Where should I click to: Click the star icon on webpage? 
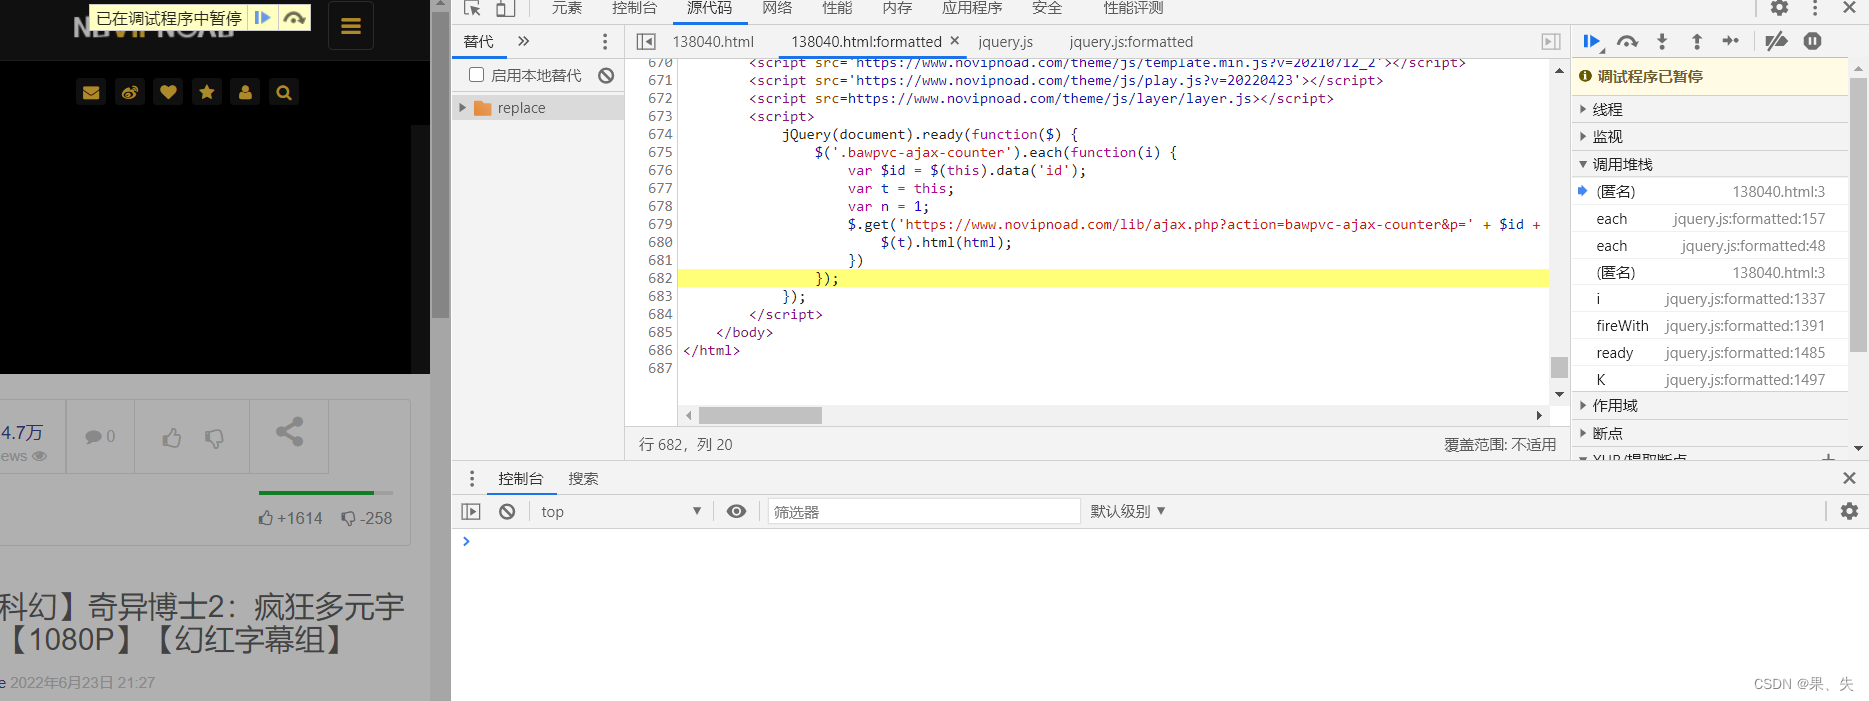207,92
